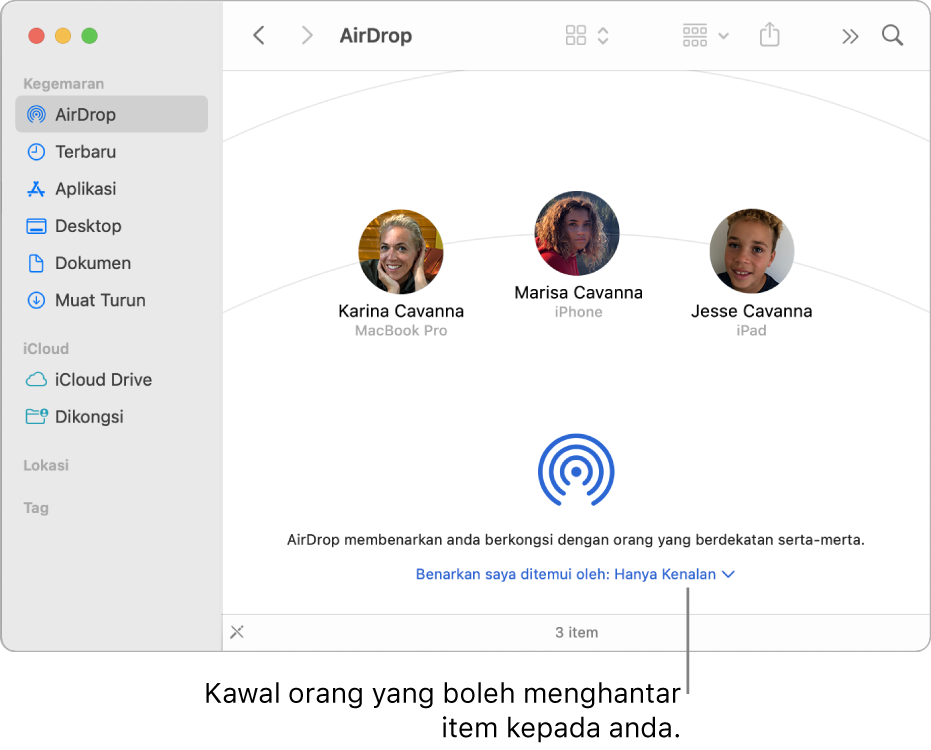
Task: Select the Kegemaran section header
Action: 63,83
